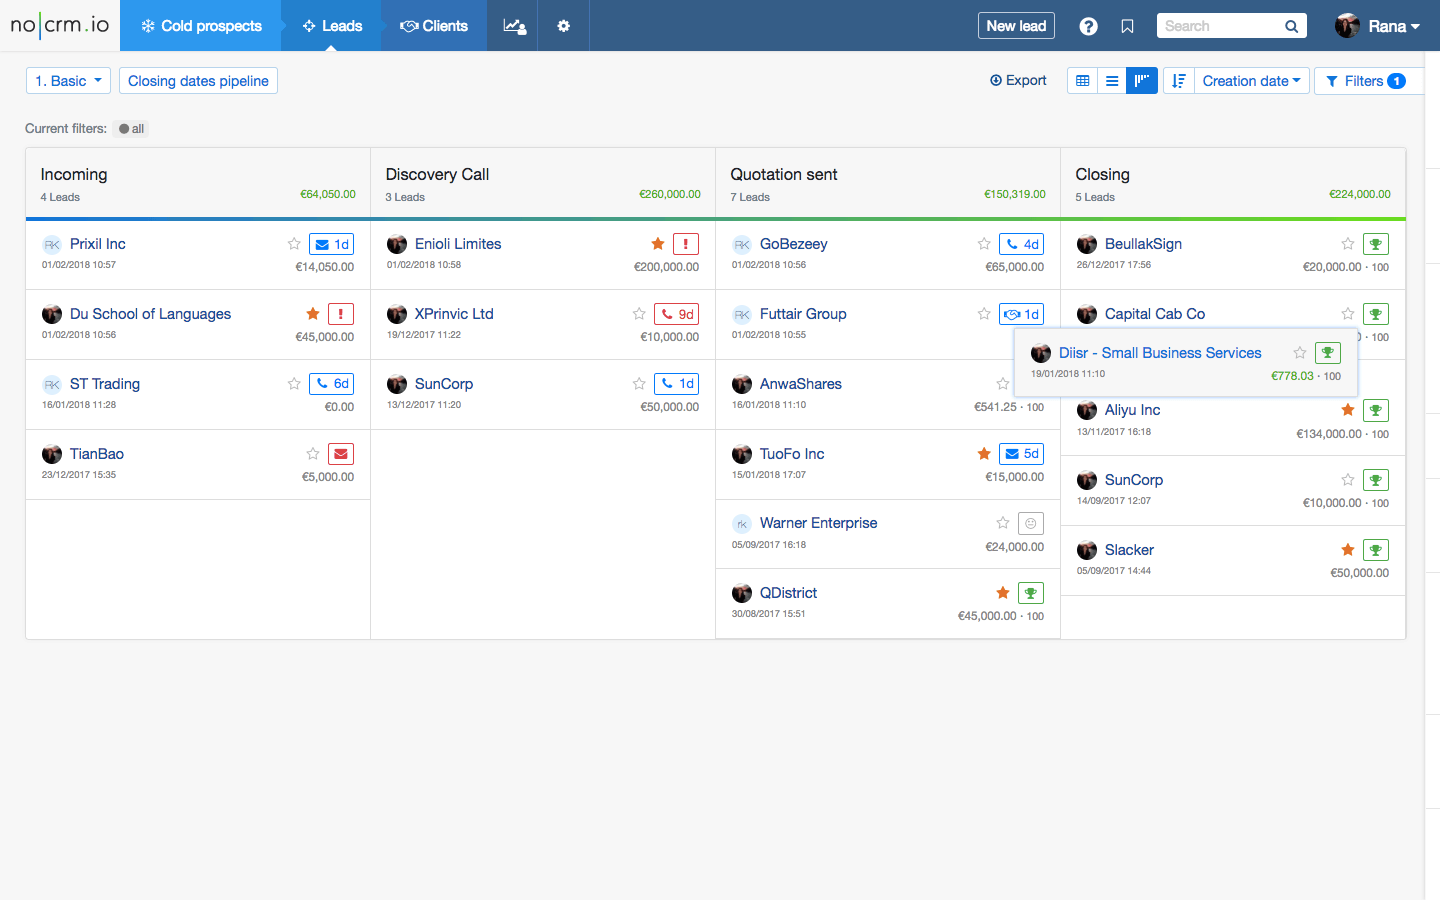Open the Rana user menu
This screenshot has height=900, width=1440.
[x=1378, y=26]
